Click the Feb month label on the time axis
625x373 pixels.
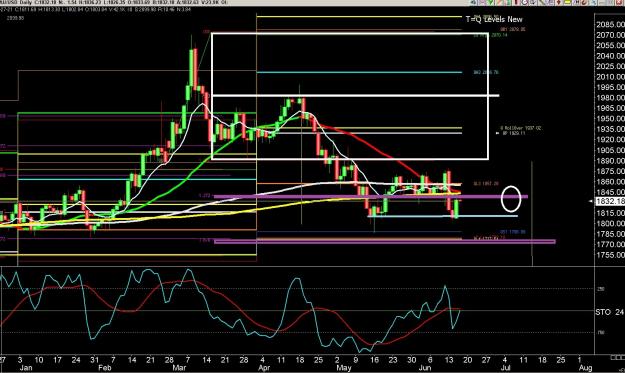pyautogui.click(x=105, y=367)
